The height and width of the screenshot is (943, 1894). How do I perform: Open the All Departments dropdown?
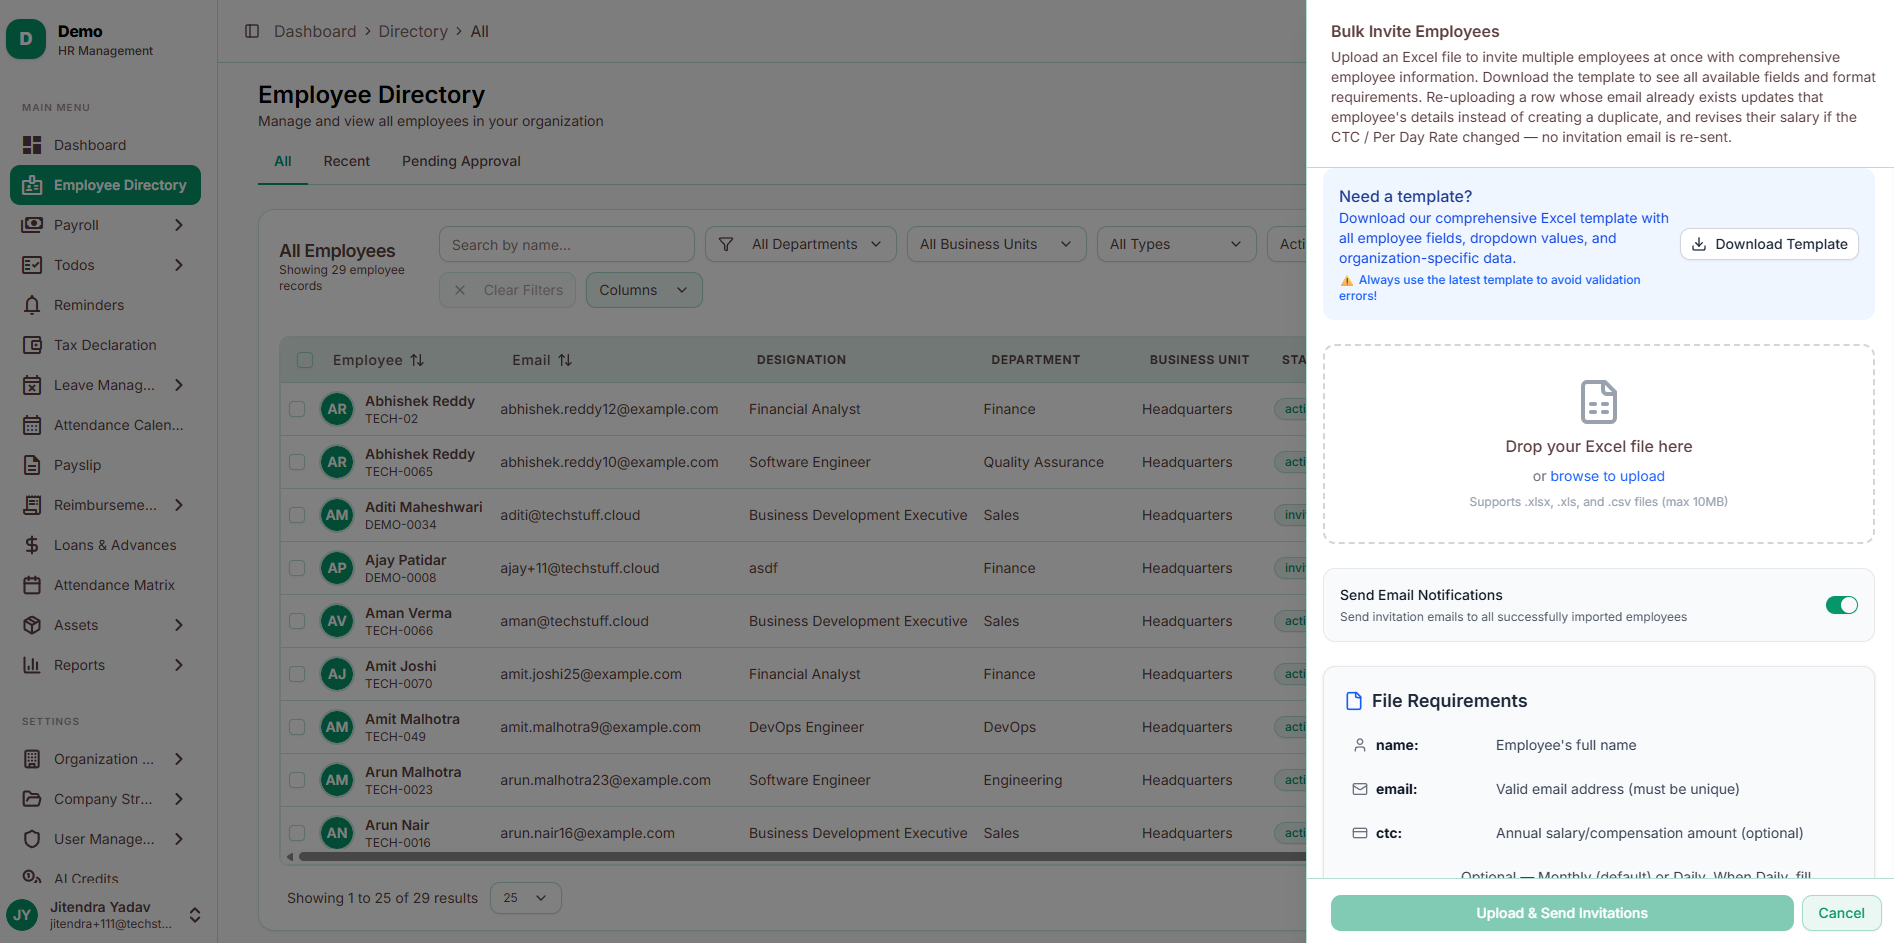tap(800, 244)
